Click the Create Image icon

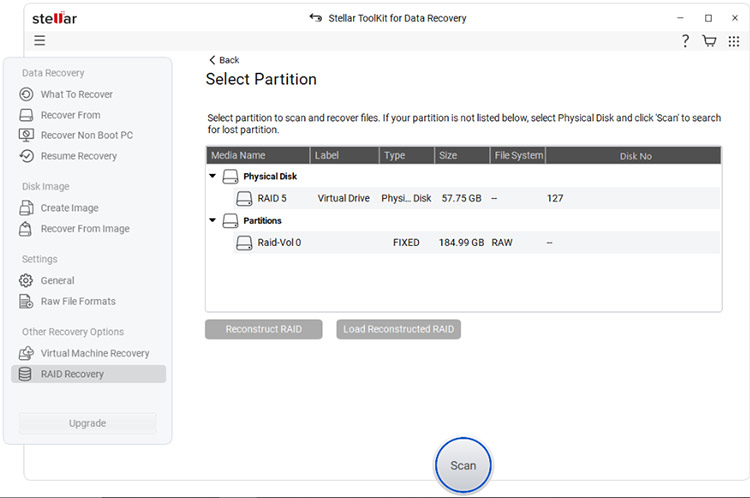pyautogui.click(x=26, y=208)
